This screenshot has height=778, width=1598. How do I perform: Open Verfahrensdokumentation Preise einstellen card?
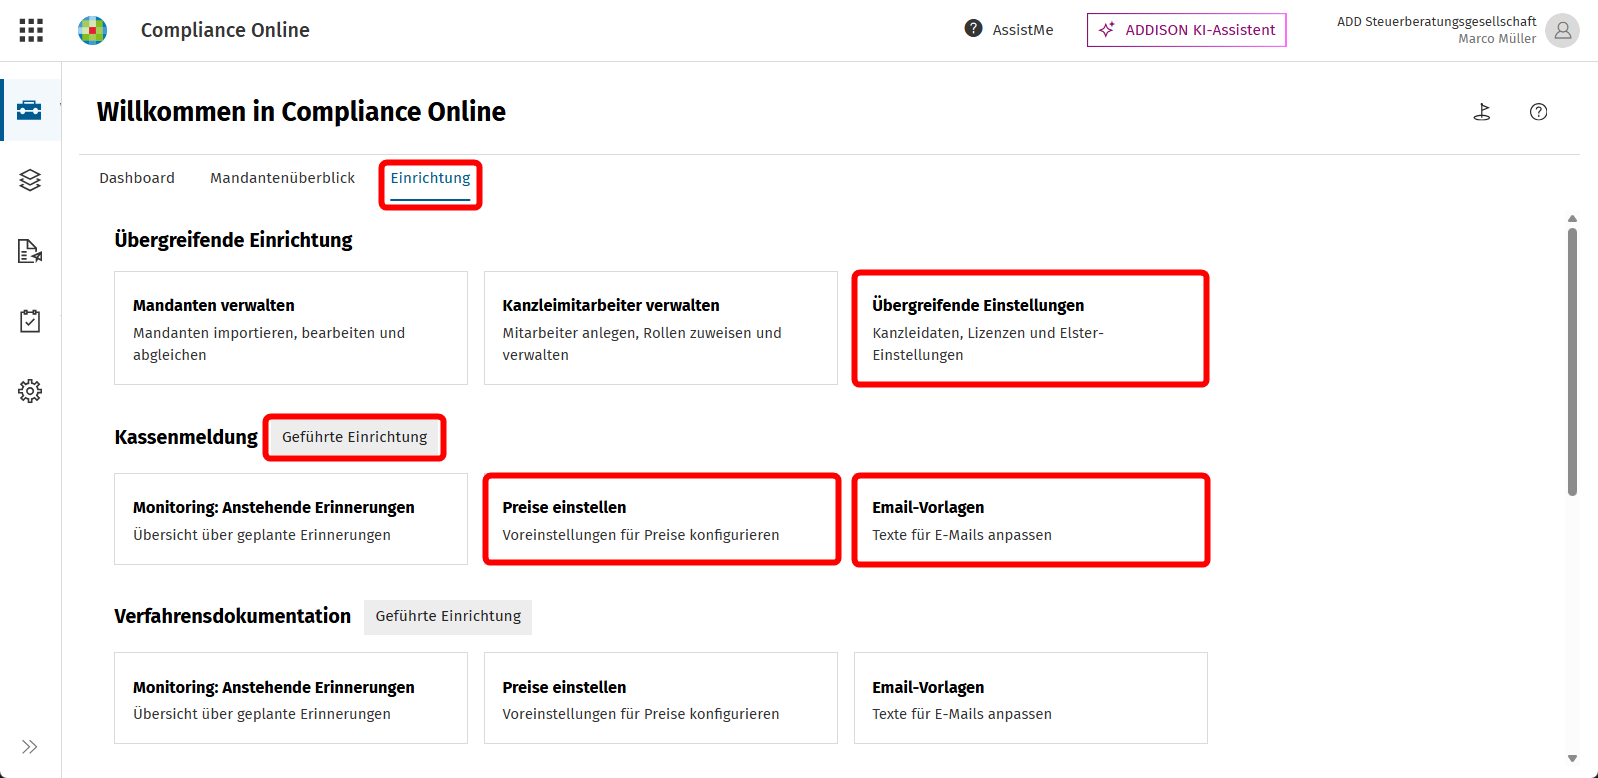(661, 698)
